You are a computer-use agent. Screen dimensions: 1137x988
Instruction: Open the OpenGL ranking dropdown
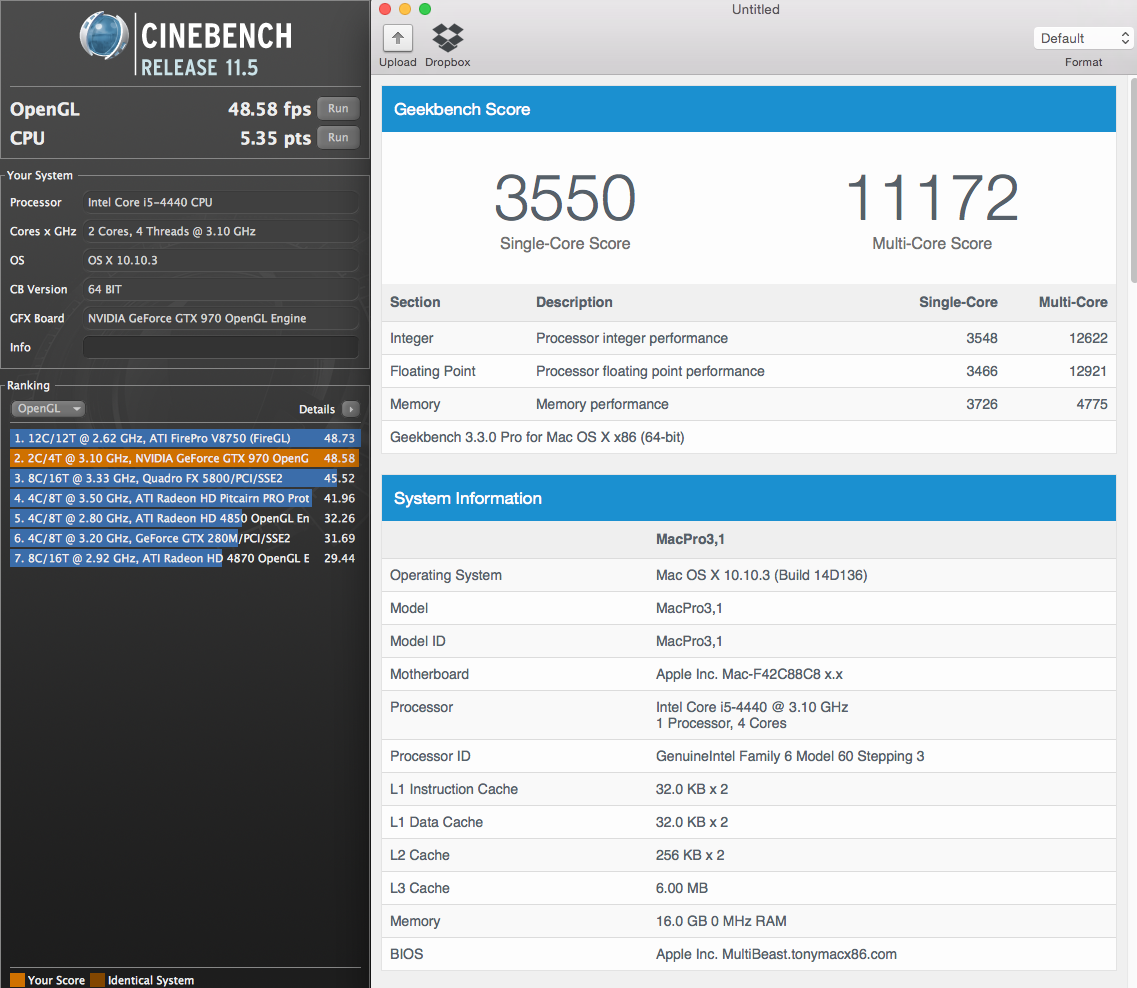47,409
